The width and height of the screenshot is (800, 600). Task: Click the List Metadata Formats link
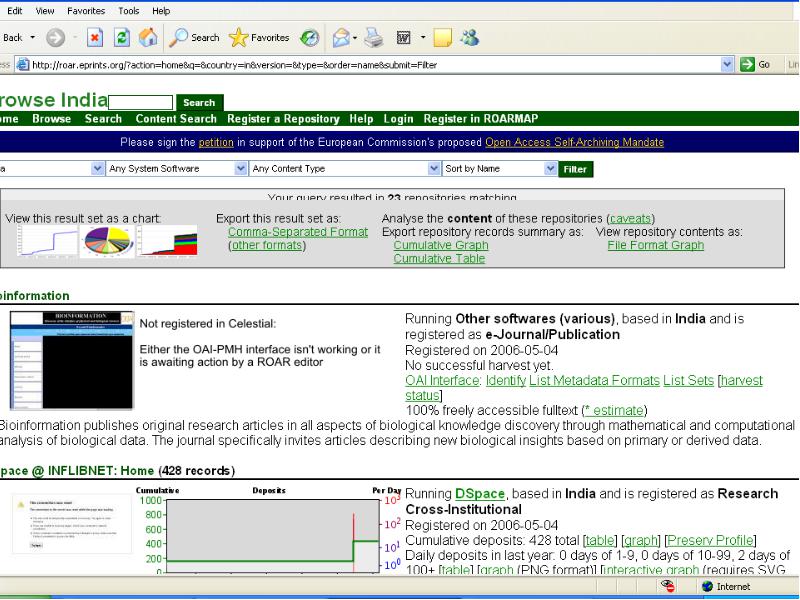594,381
